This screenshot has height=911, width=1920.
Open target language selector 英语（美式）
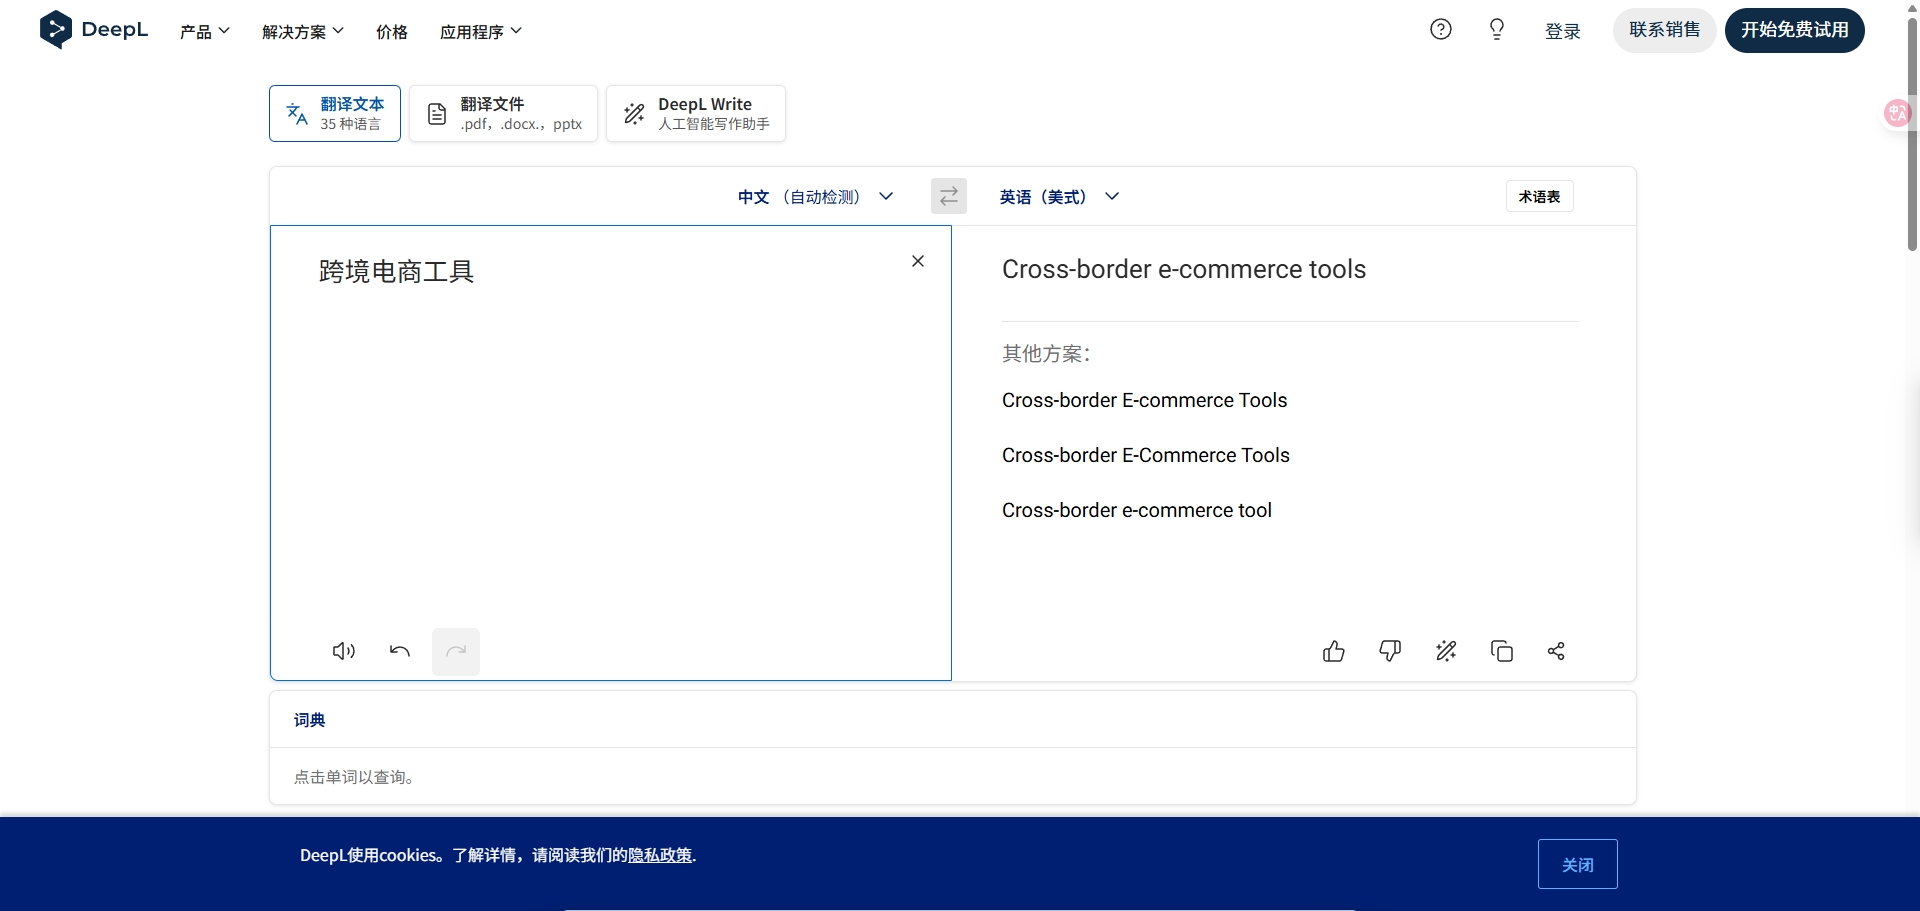click(1059, 197)
